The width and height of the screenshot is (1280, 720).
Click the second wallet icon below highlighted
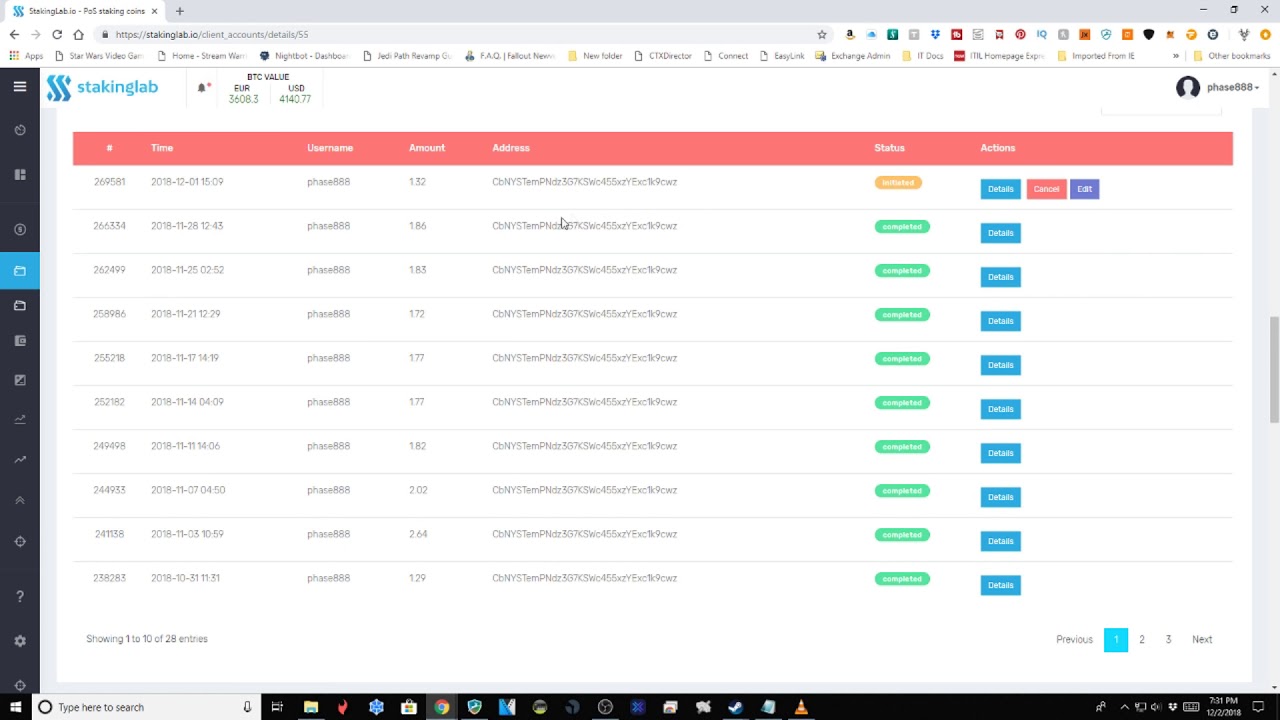(20, 305)
